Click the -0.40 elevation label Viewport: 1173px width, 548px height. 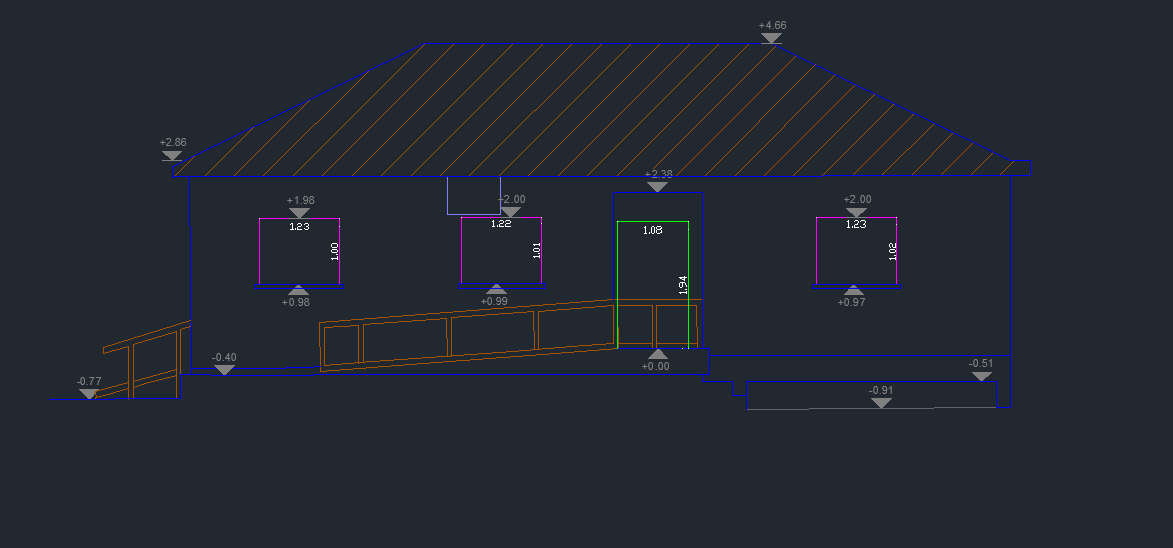click(224, 357)
